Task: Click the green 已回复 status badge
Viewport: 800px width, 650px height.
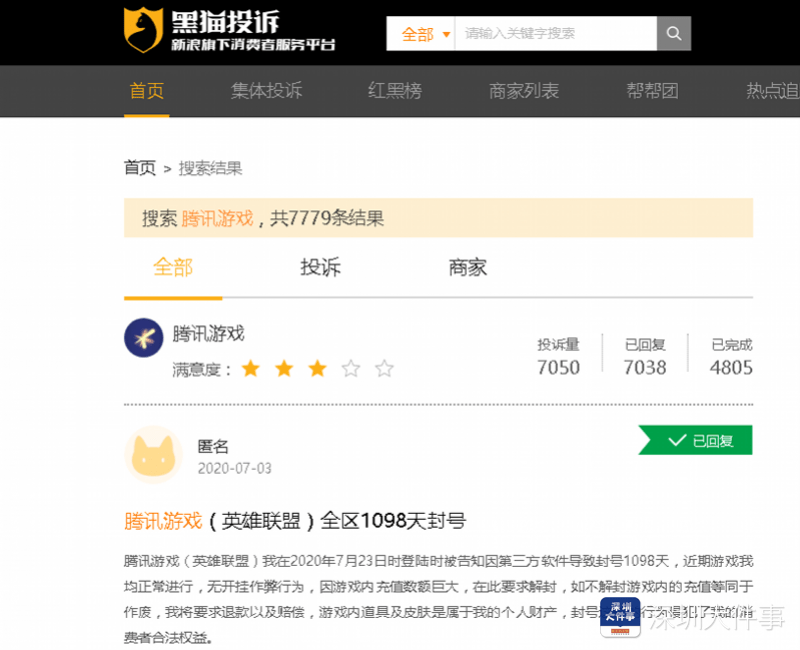Action: point(696,440)
